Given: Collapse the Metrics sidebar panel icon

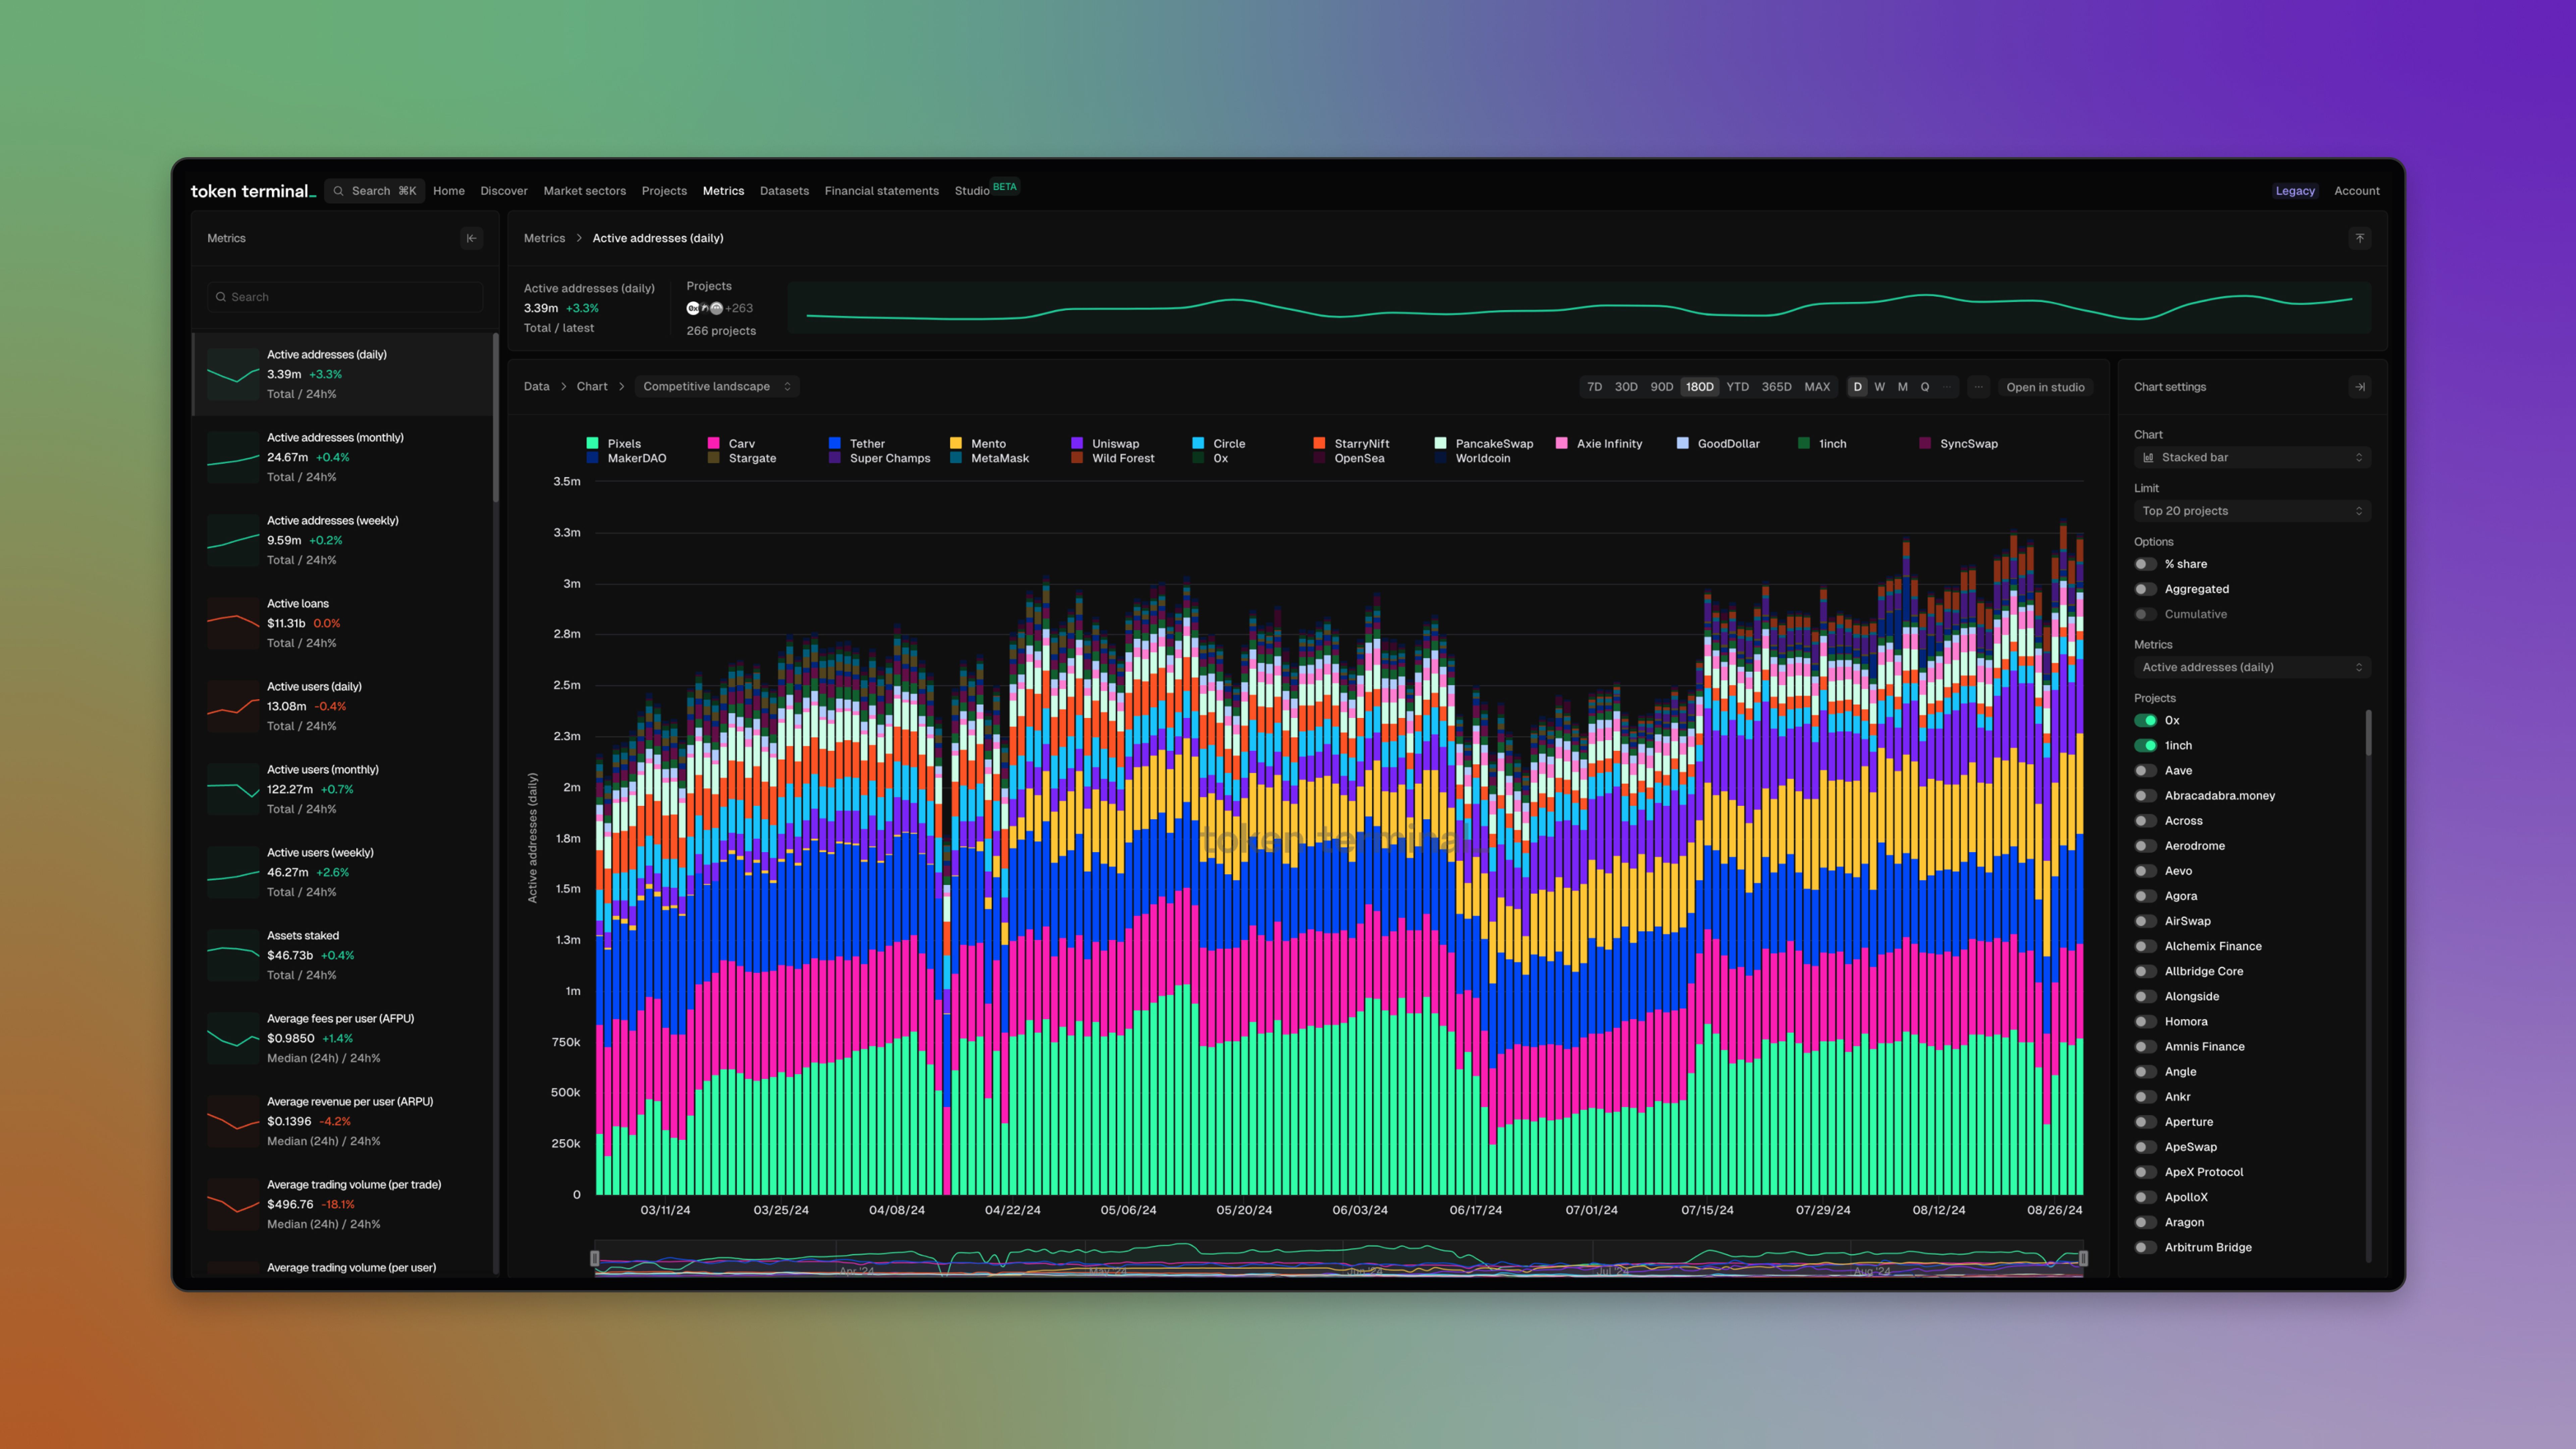Looking at the screenshot, I should click(x=471, y=238).
